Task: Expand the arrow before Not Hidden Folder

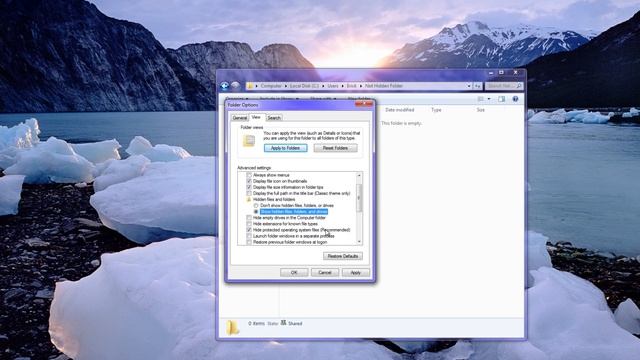Action: [x=361, y=86]
